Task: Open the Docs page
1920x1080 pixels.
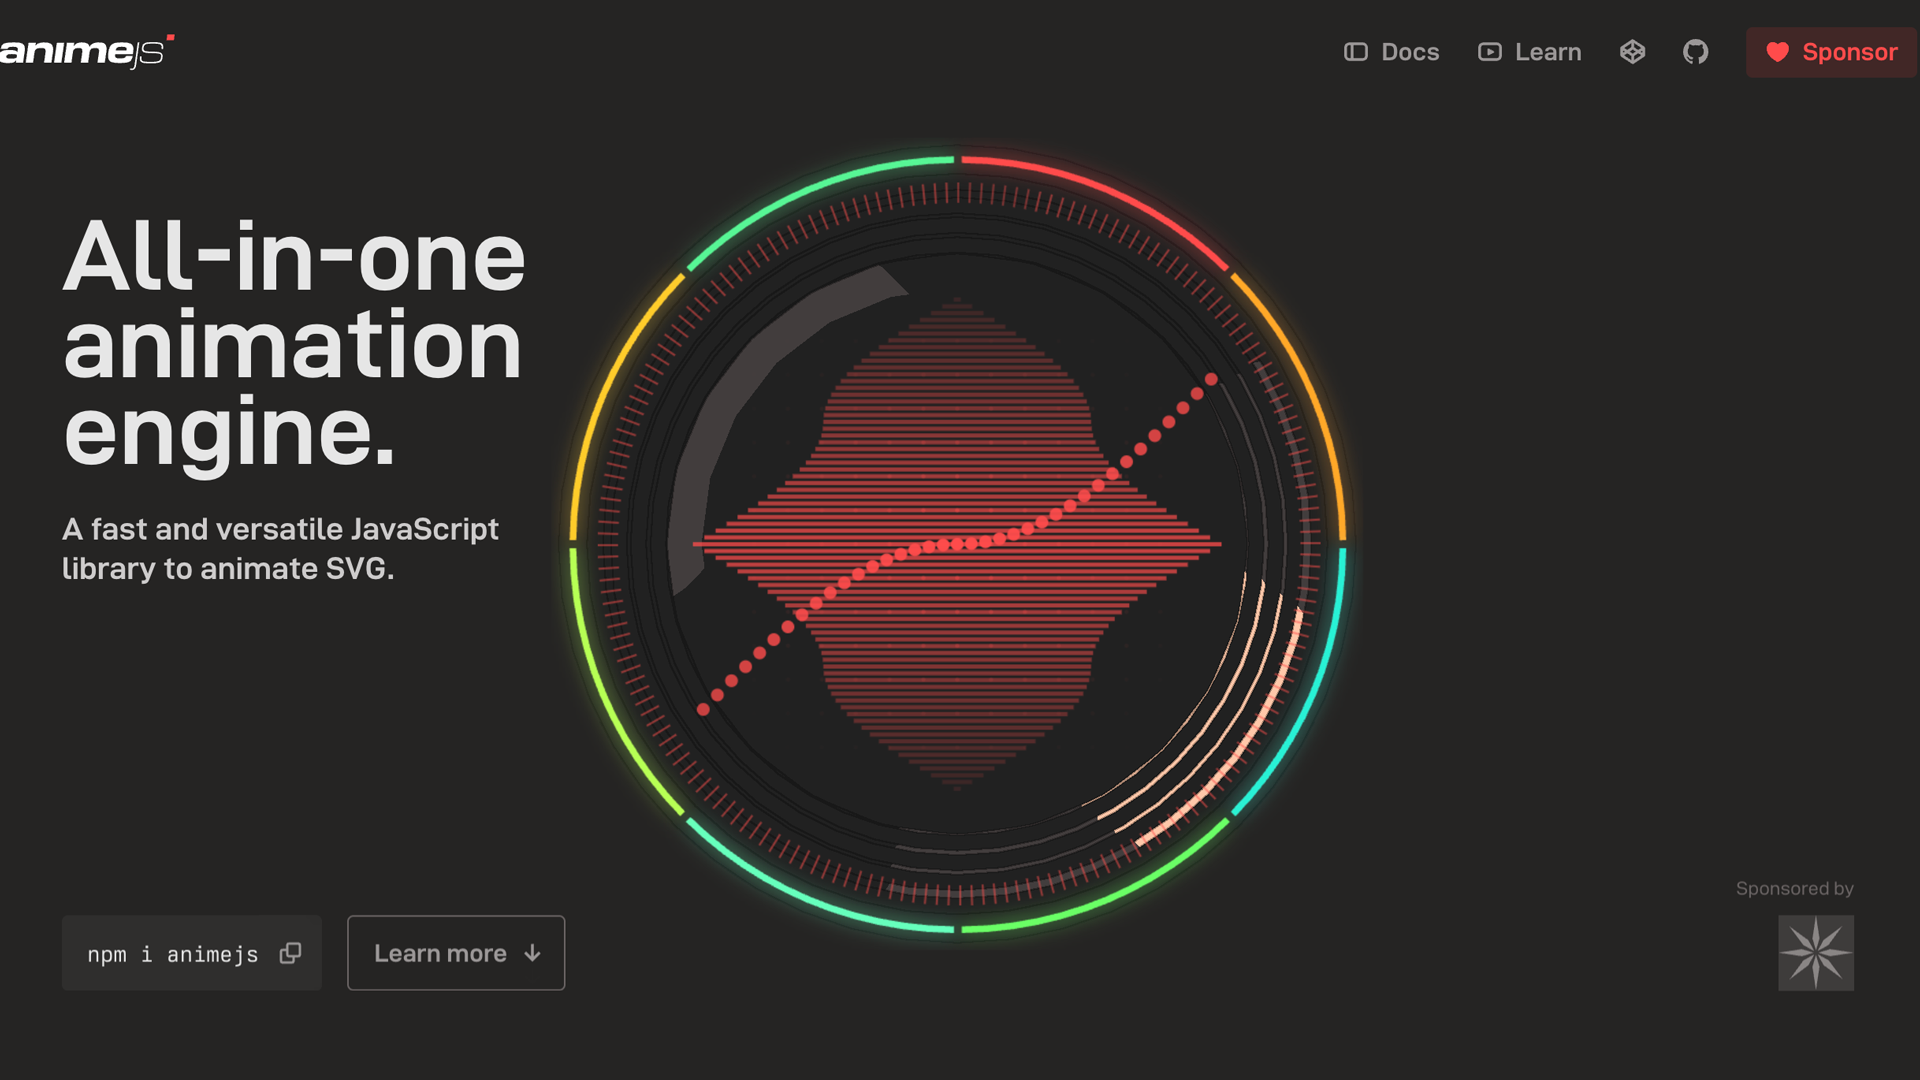Action: coord(1391,52)
